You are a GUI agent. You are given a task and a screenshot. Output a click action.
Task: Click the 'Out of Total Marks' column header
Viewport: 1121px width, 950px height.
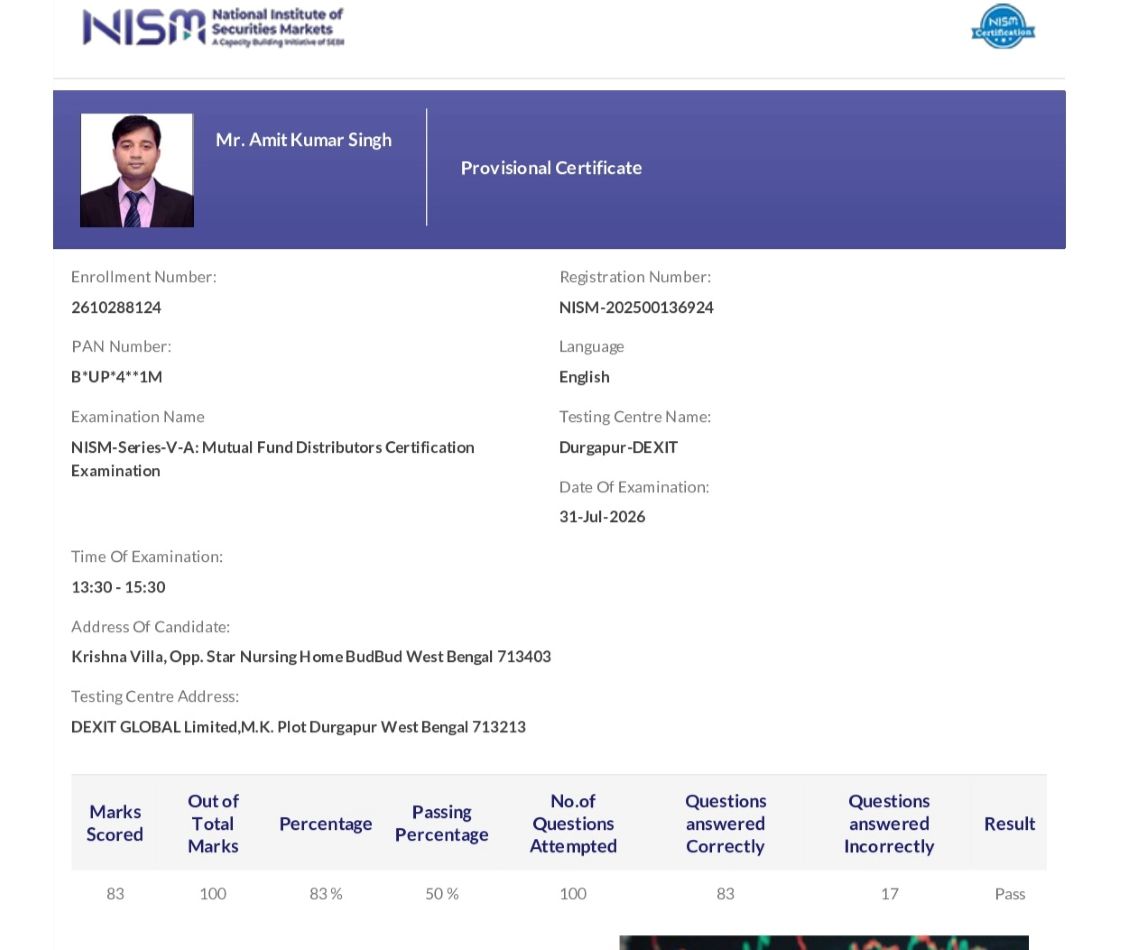tap(213, 823)
